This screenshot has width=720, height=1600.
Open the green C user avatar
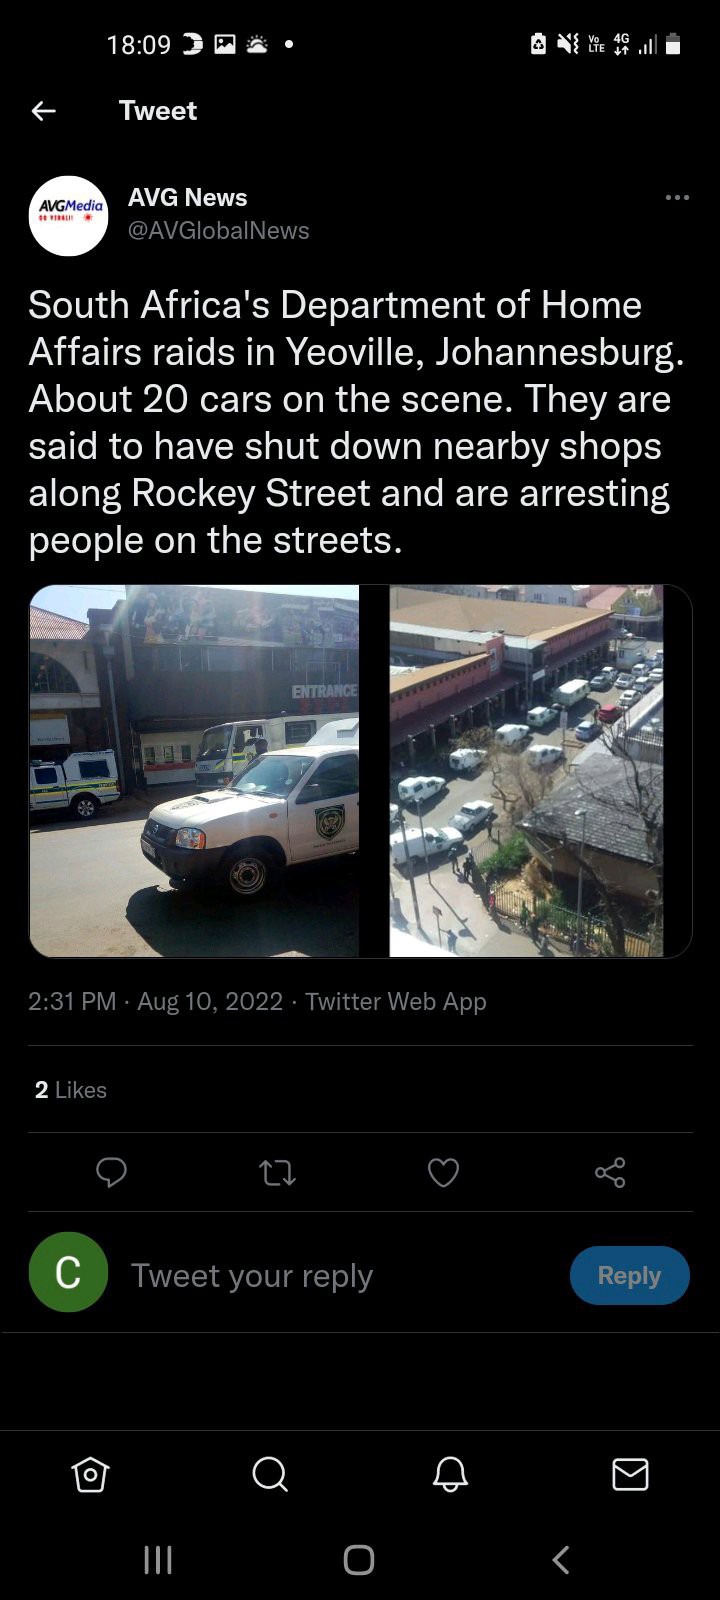pos(68,1272)
